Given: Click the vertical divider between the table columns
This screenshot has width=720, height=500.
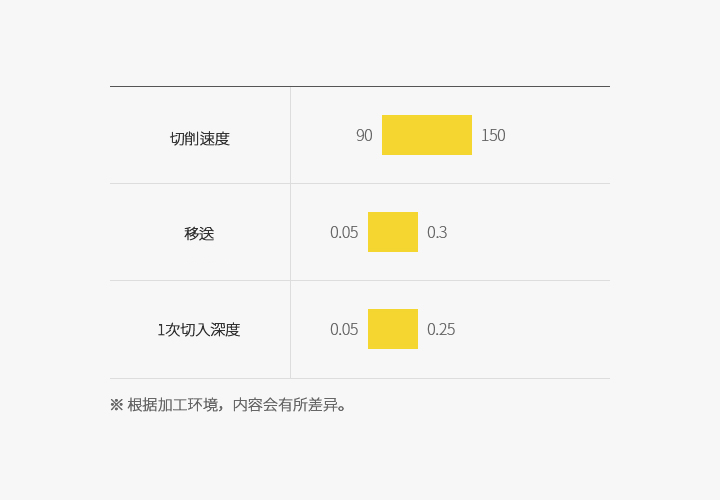Looking at the screenshot, I should 290,232.
